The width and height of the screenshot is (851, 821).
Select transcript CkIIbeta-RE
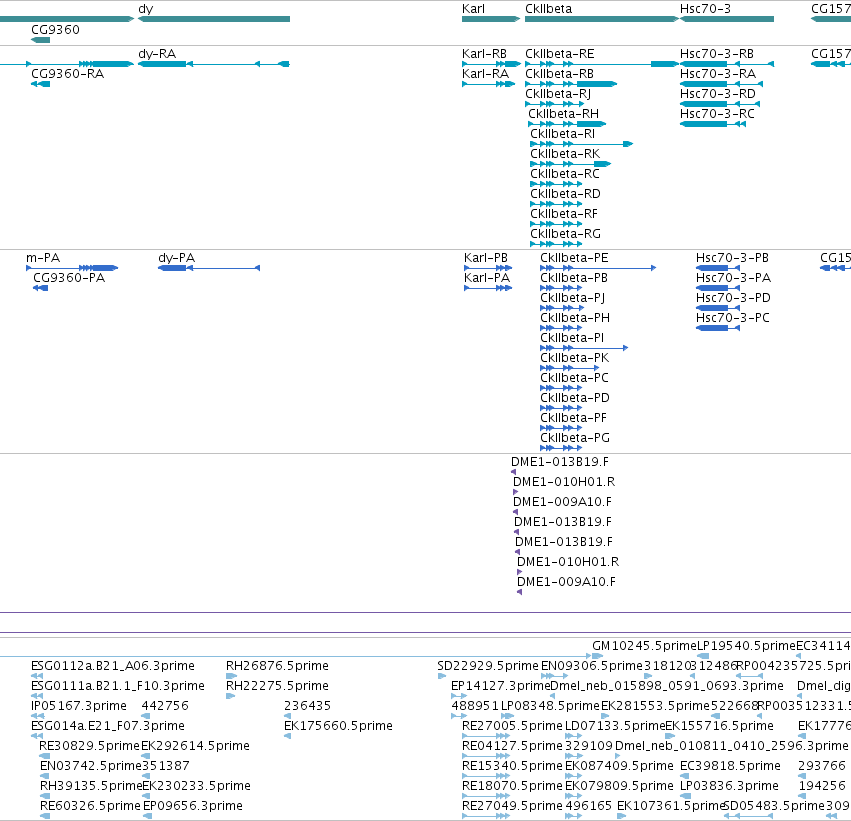click(x=602, y=64)
